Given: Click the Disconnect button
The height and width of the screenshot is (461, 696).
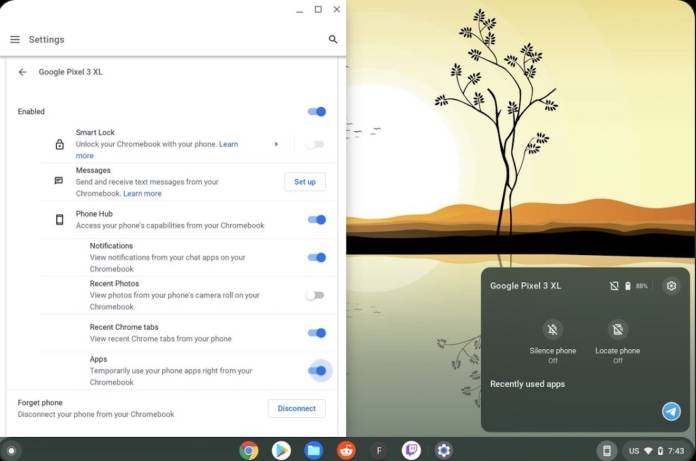Looking at the screenshot, I should (x=297, y=408).
